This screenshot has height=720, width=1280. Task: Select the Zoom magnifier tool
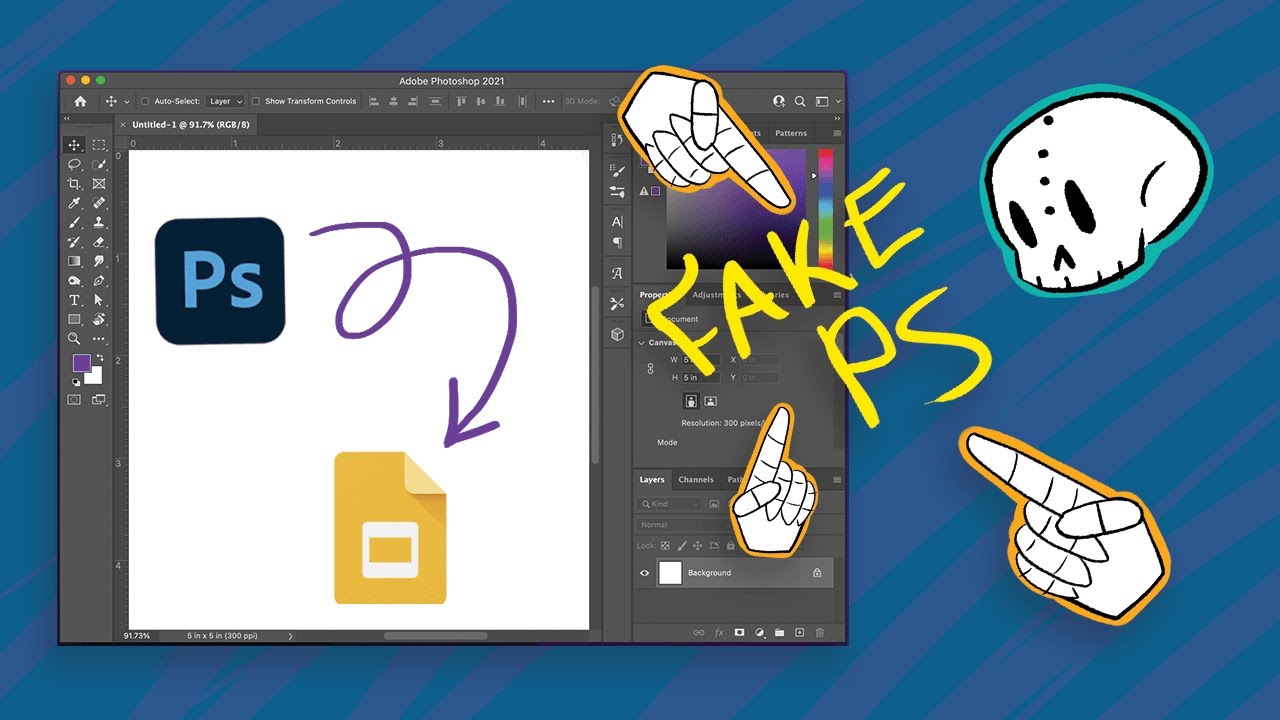(x=74, y=339)
